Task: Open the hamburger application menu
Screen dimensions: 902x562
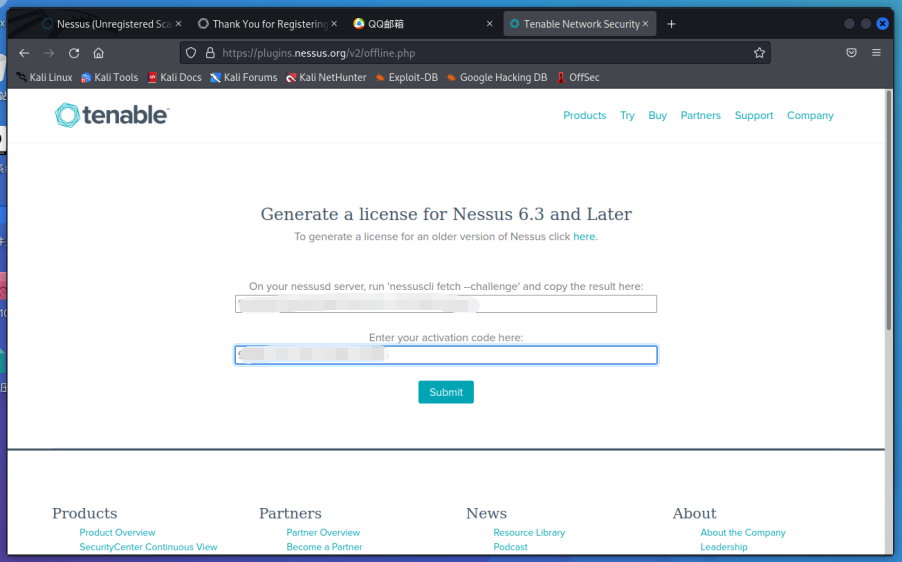Action: click(x=876, y=53)
